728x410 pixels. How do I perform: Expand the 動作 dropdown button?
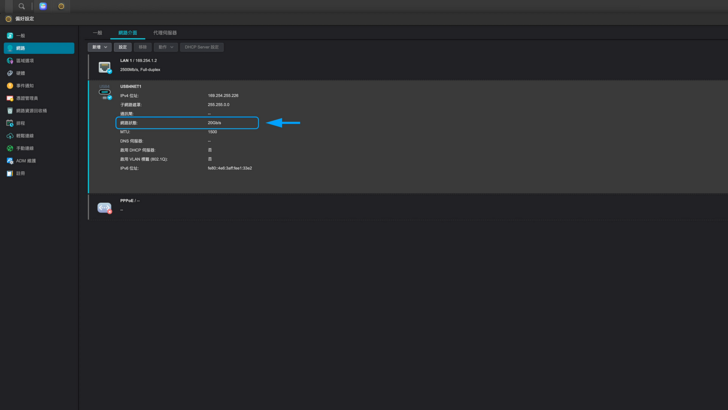pyautogui.click(x=166, y=47)
